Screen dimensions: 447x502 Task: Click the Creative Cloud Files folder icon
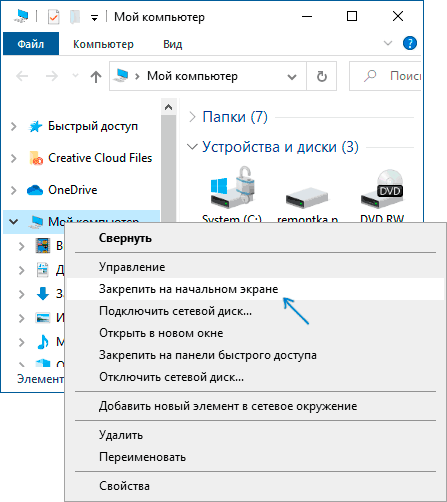[36, 158]
